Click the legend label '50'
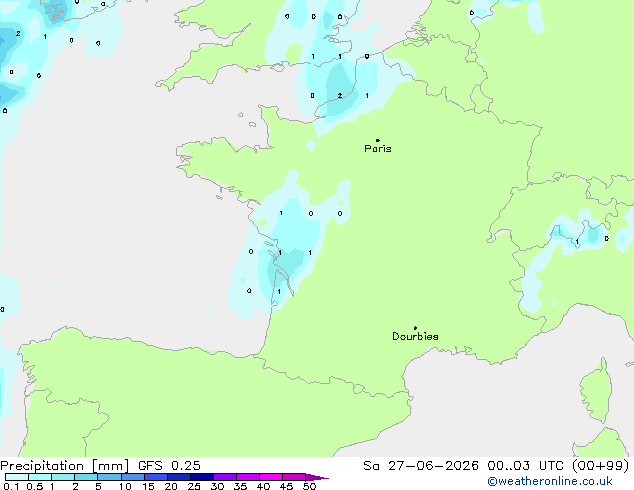Image resolution: width=634 pixels, height=490 pixels. point(310,486)
